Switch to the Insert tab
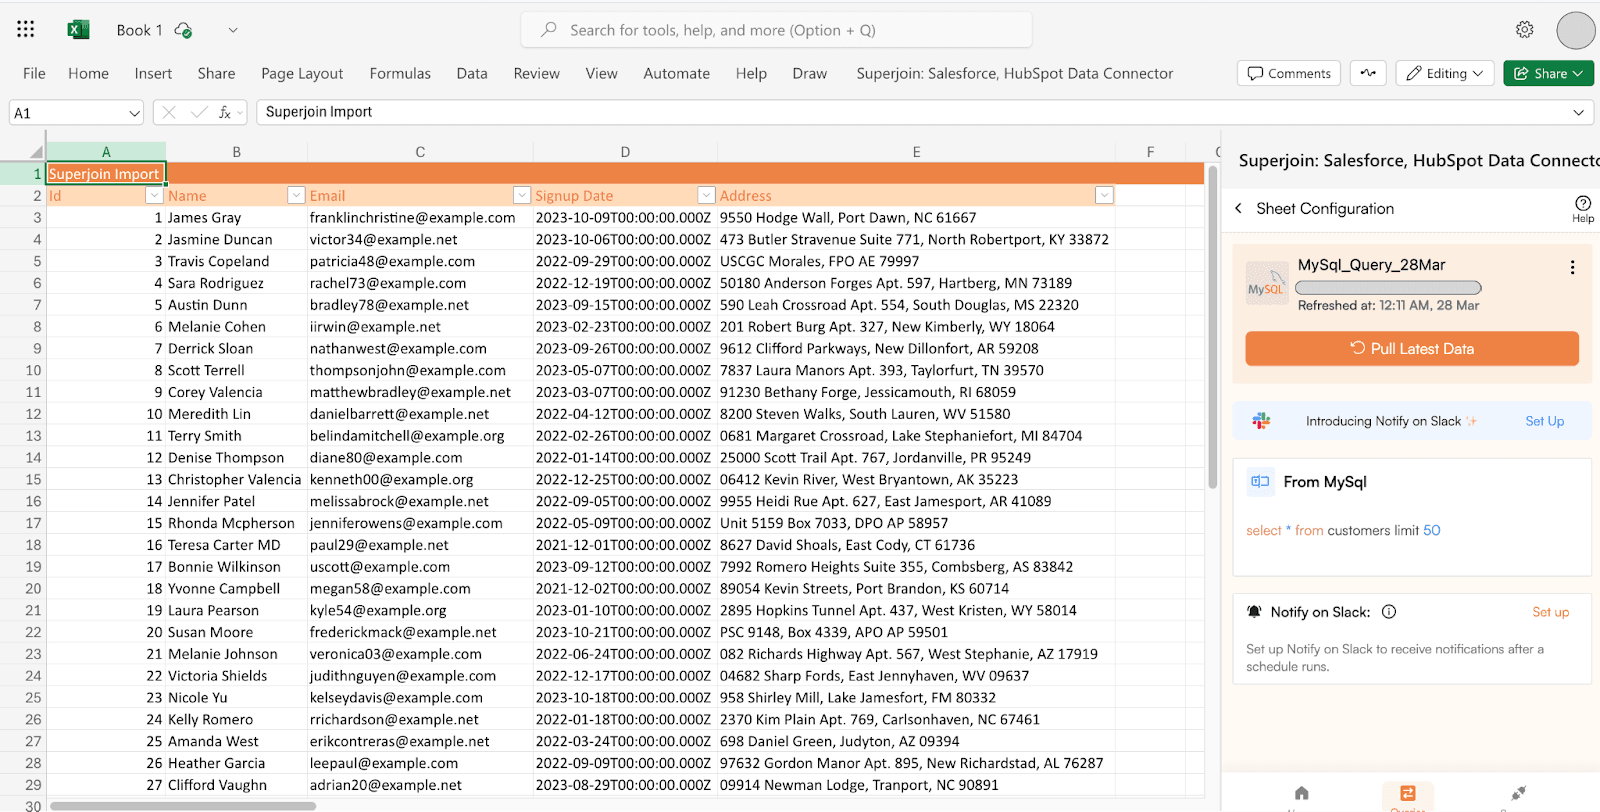 [153, 73]
